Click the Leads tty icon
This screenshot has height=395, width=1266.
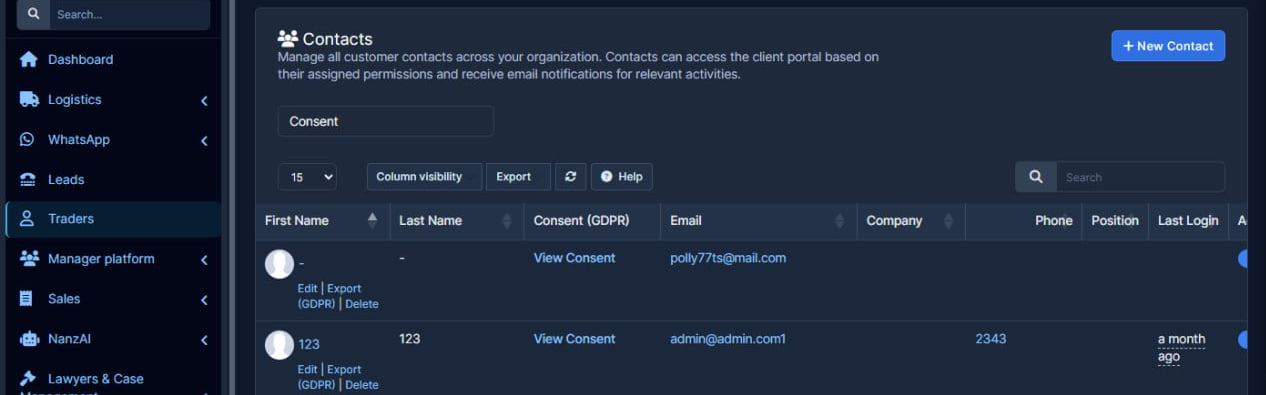(28, 179)
